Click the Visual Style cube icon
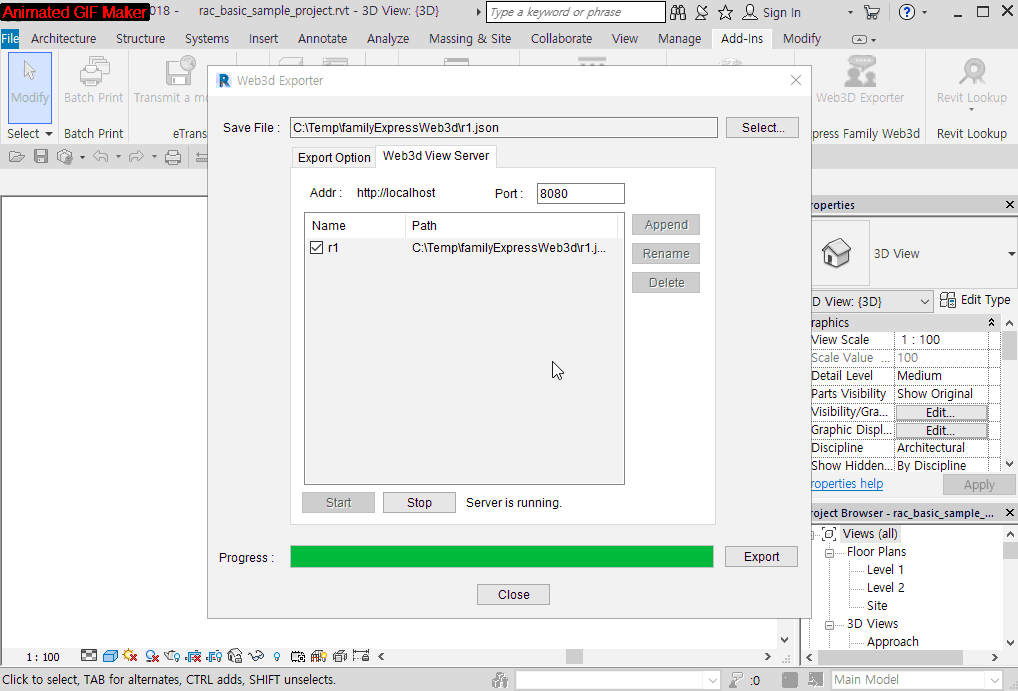 point(110,656)
